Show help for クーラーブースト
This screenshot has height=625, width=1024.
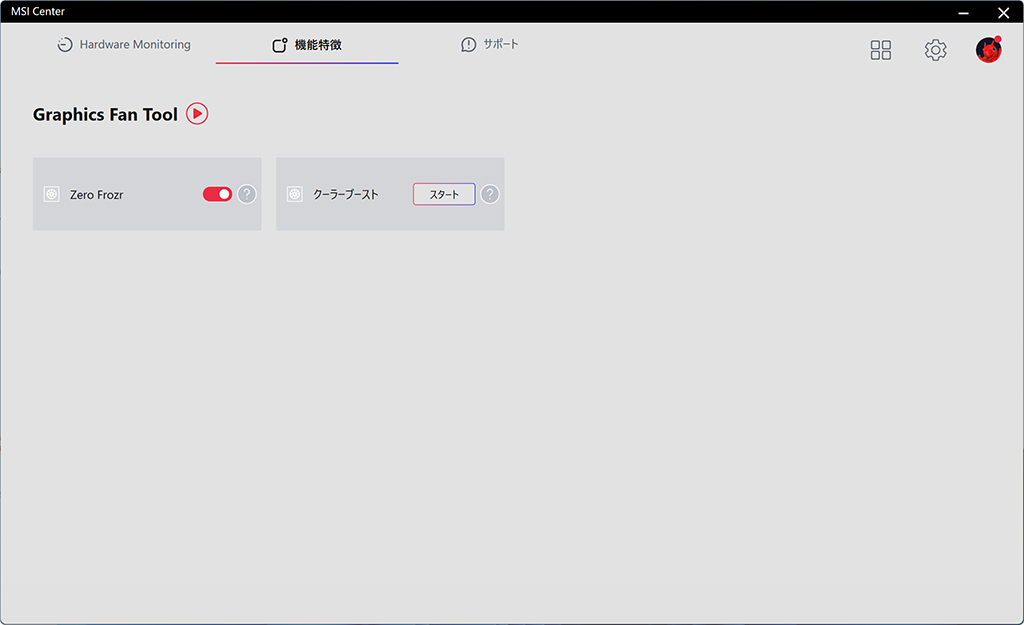[x=490, y=194]
